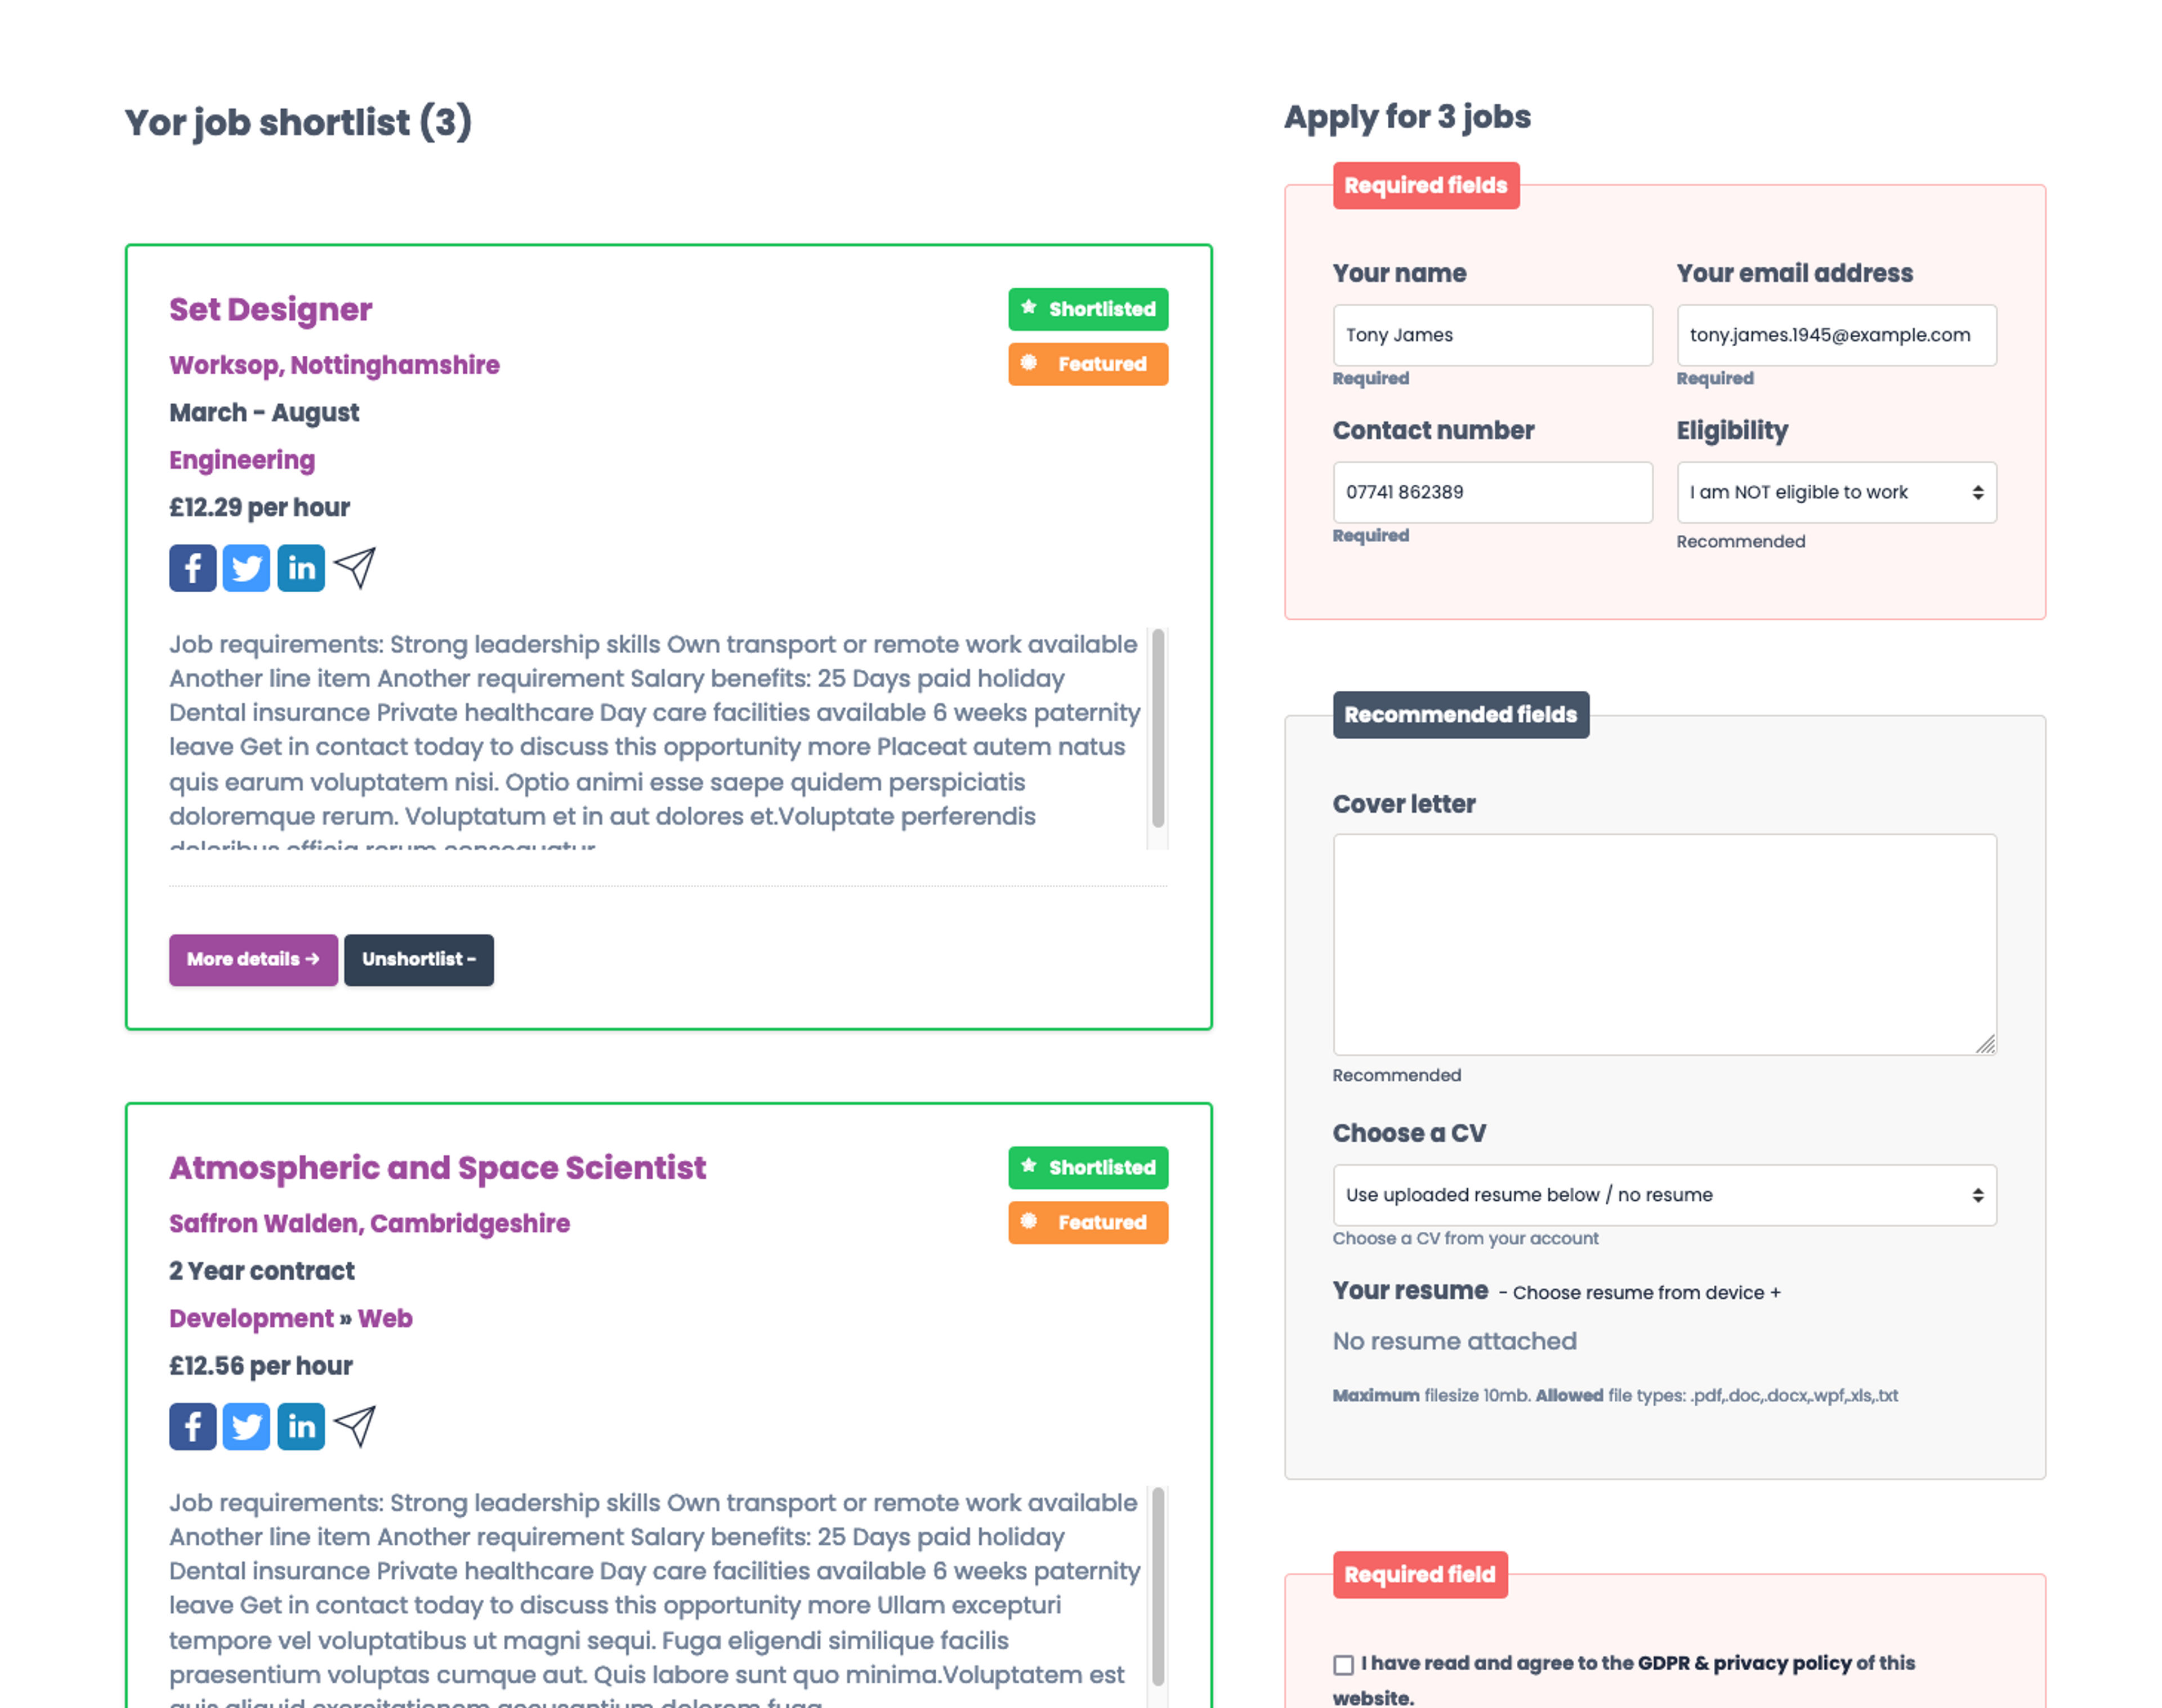Share Set Designer job on LinkedIn
This screenshot has width=2162, height=1708.
click(301, 568)
